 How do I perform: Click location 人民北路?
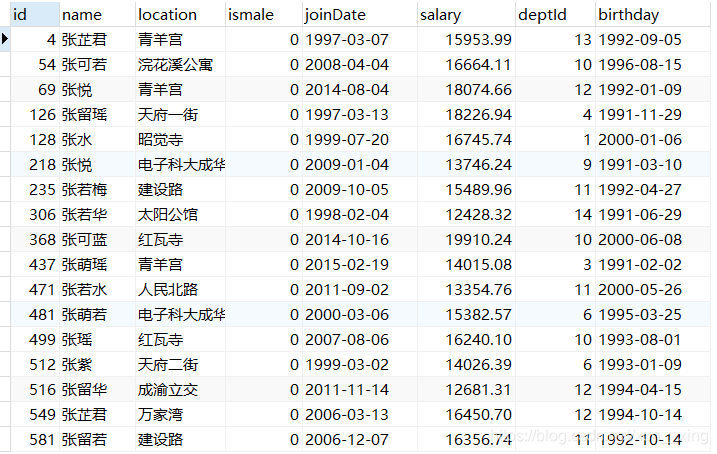(180, 290)
